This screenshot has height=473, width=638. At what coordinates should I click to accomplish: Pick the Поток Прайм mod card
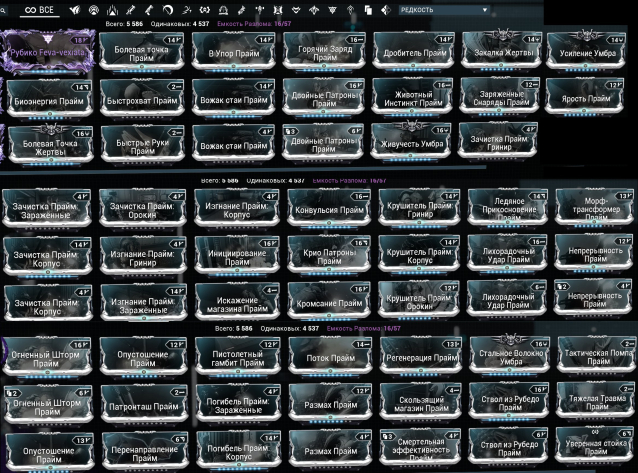330,356
